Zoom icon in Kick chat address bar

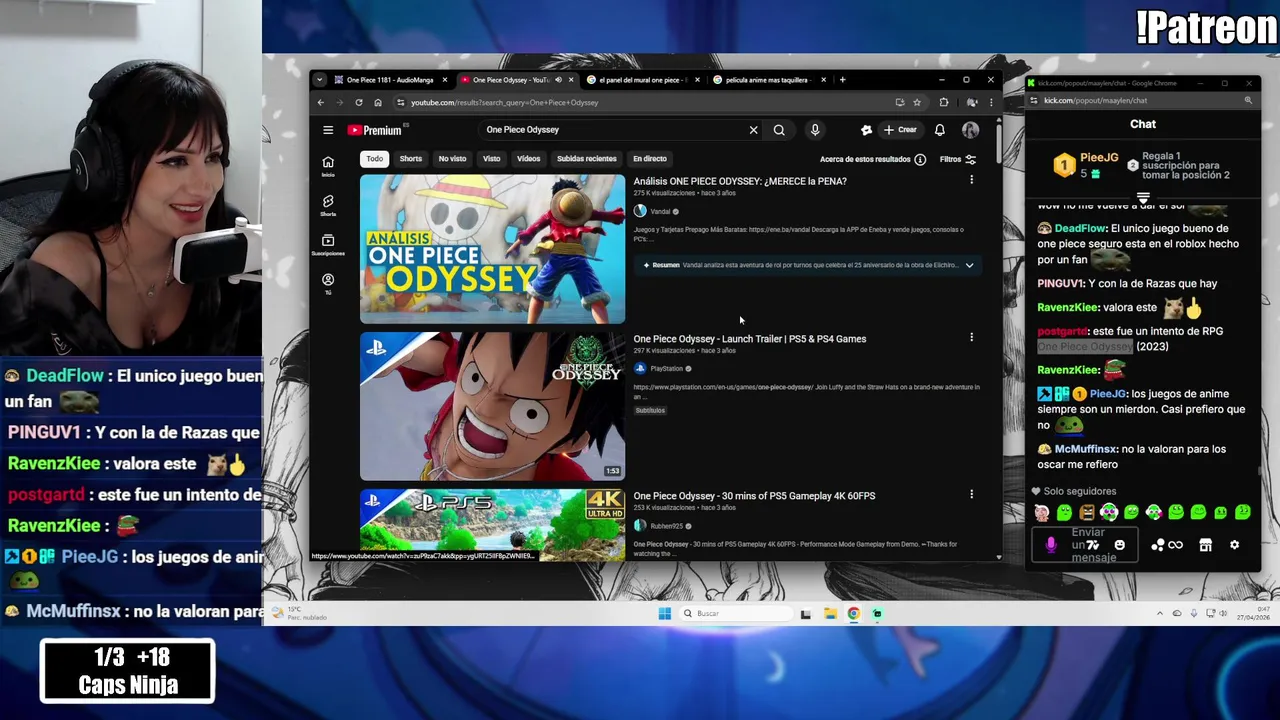tap(1248, 100)
